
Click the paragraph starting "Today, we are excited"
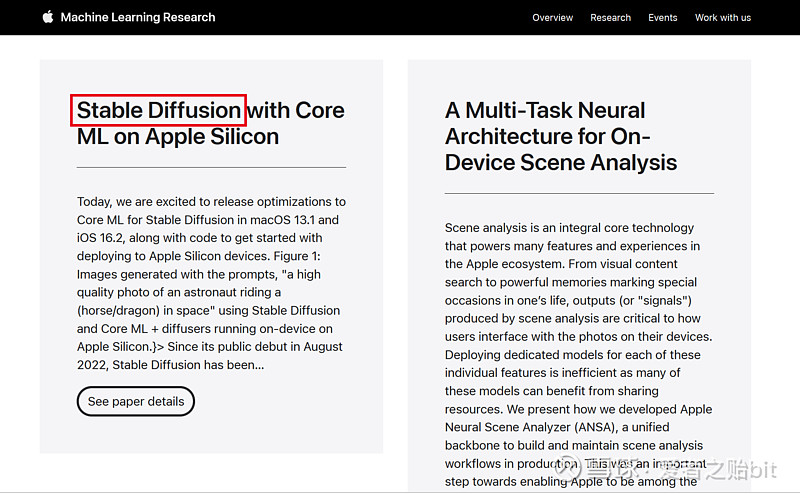pyautogui.click(x=211, y=283)
